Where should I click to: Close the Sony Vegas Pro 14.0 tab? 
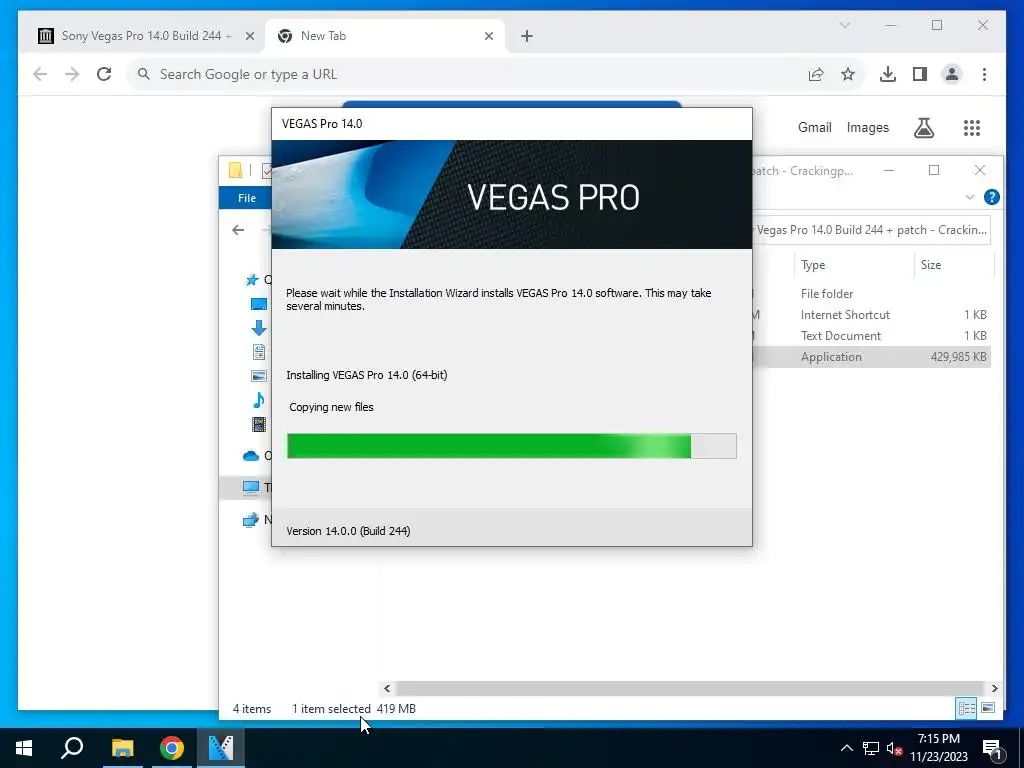click(249, 36)
